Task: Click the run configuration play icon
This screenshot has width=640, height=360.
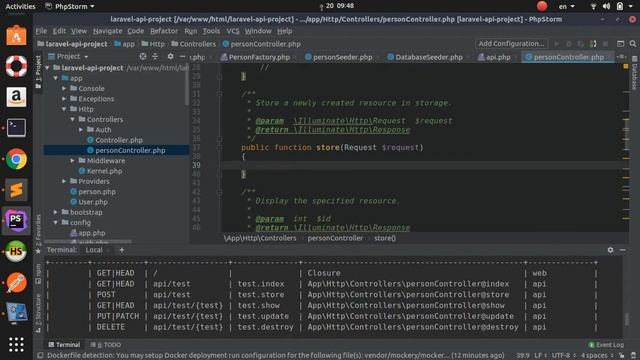Action: pyautogui.click(x=556, y=44)
